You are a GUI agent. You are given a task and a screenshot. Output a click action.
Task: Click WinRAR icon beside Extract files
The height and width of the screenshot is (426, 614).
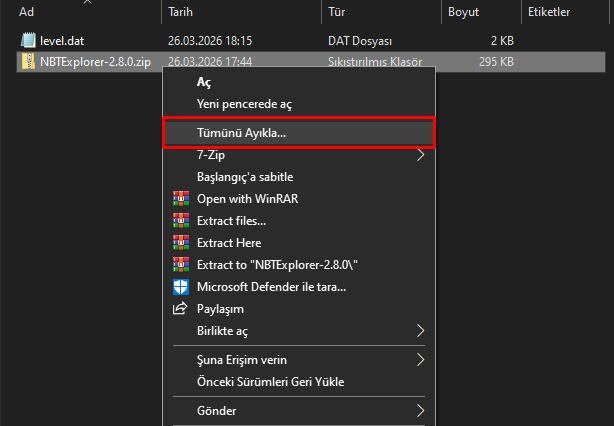[x=180, y=220]
